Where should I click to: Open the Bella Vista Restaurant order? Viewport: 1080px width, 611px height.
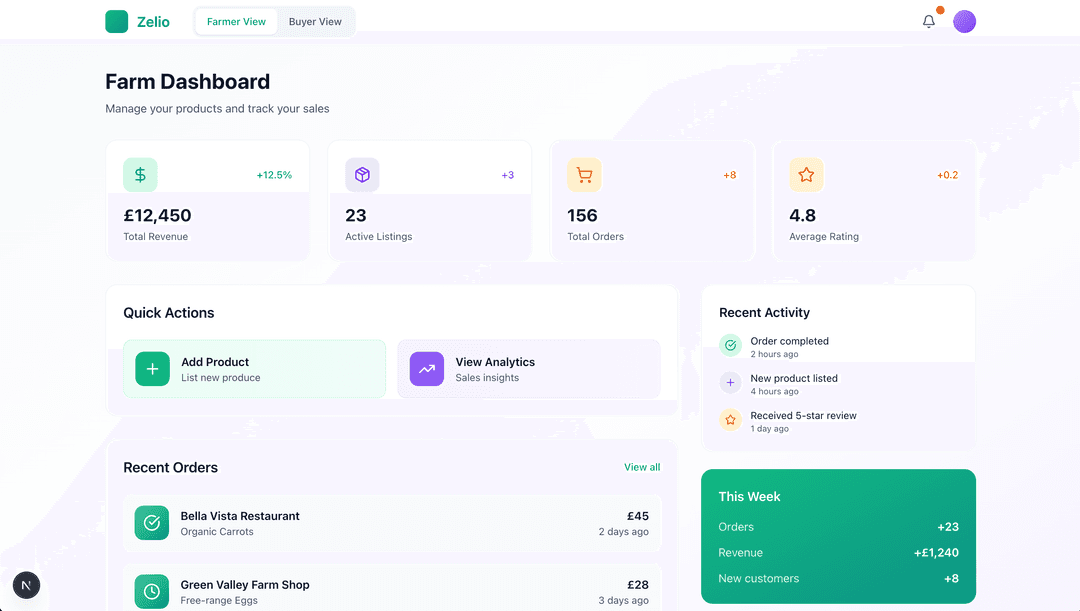tap(392, 523)
